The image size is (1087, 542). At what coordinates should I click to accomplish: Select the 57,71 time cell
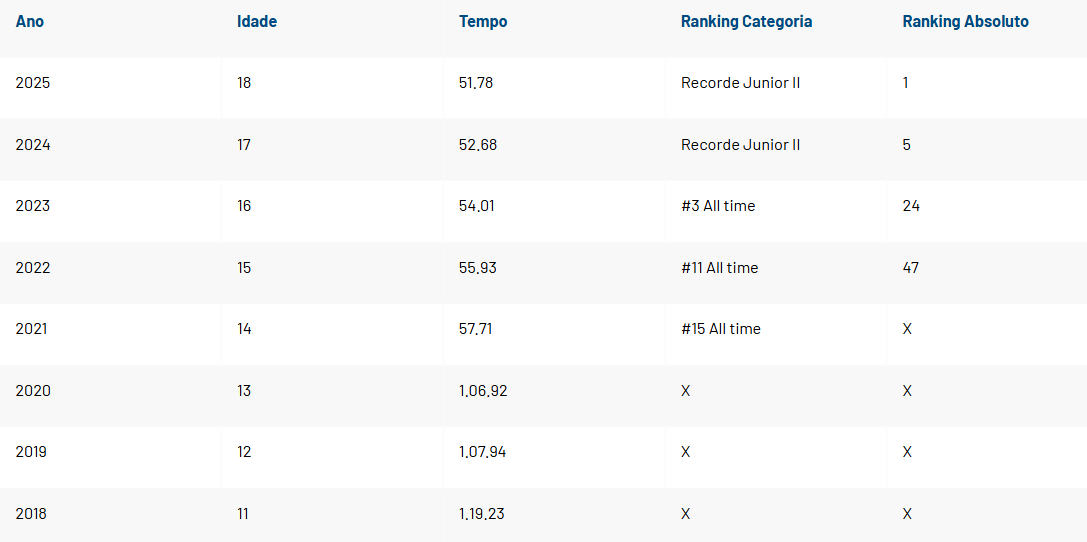tap(476, 329)
